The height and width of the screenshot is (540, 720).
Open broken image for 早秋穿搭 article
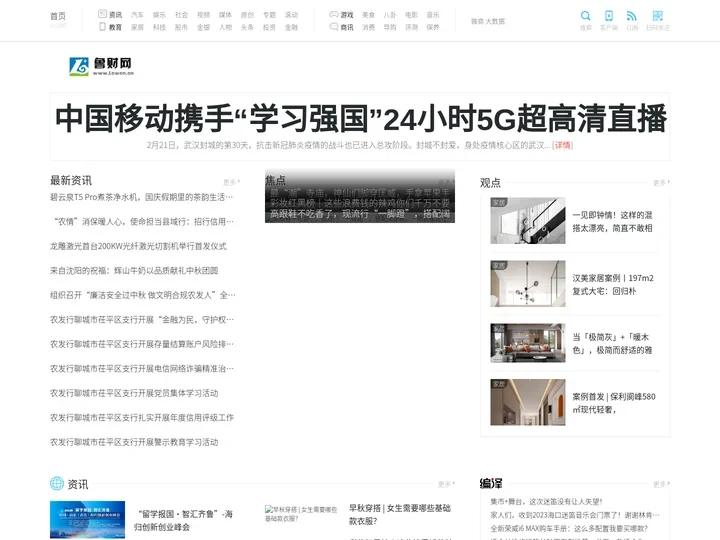pos(301,514)
